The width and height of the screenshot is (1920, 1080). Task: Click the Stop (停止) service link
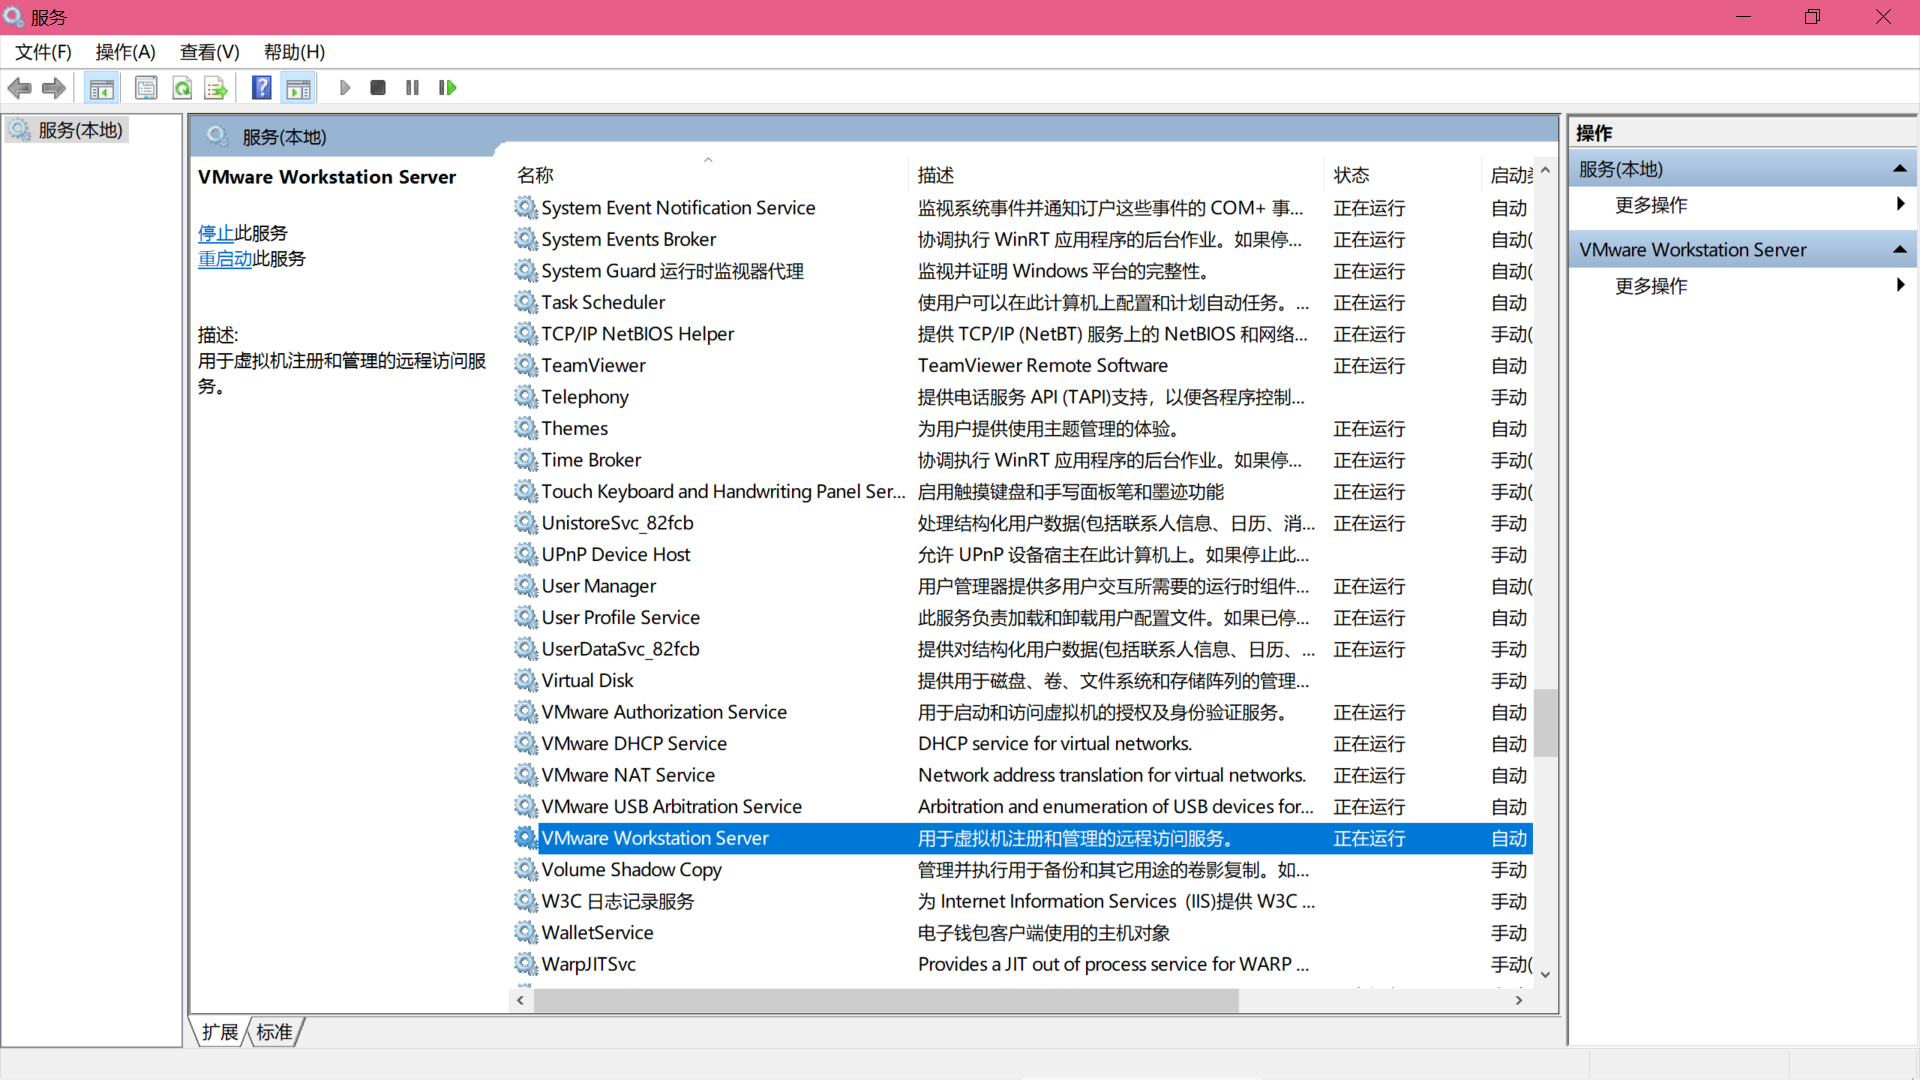click(x=216, y=233)
